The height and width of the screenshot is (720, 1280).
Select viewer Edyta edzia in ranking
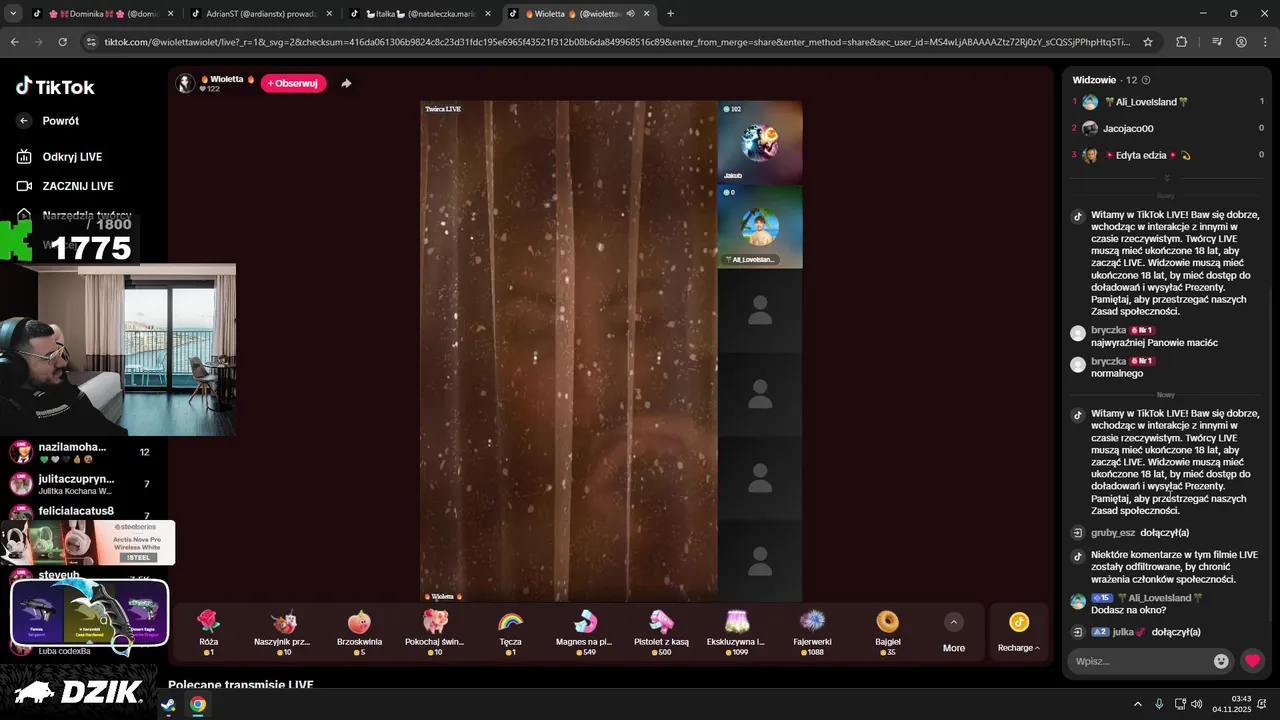[1167, 155]
